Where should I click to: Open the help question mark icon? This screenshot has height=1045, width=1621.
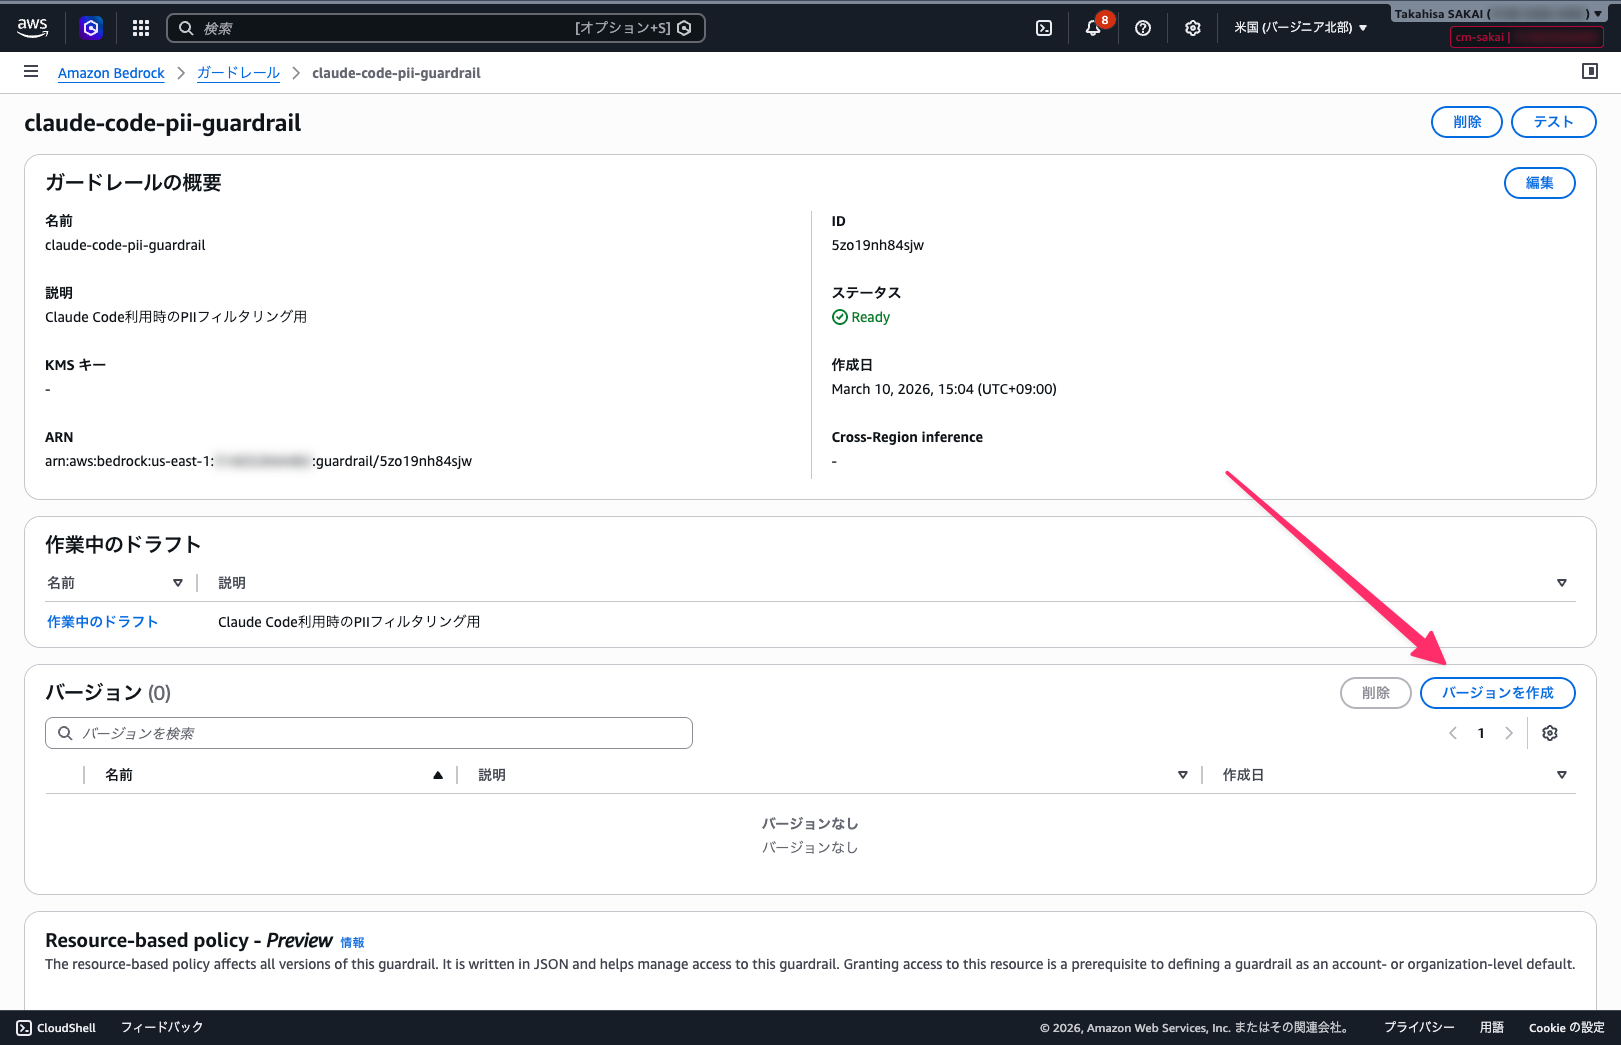(1143, 28)
